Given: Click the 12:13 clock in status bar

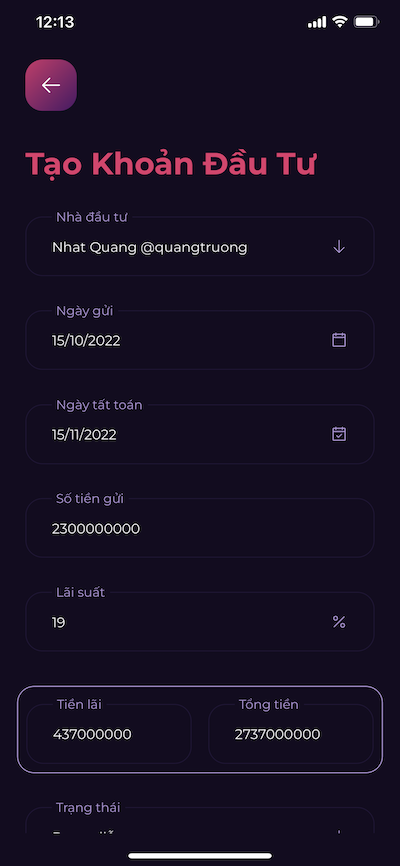Looking at the screenshot, I should [55, 22].
